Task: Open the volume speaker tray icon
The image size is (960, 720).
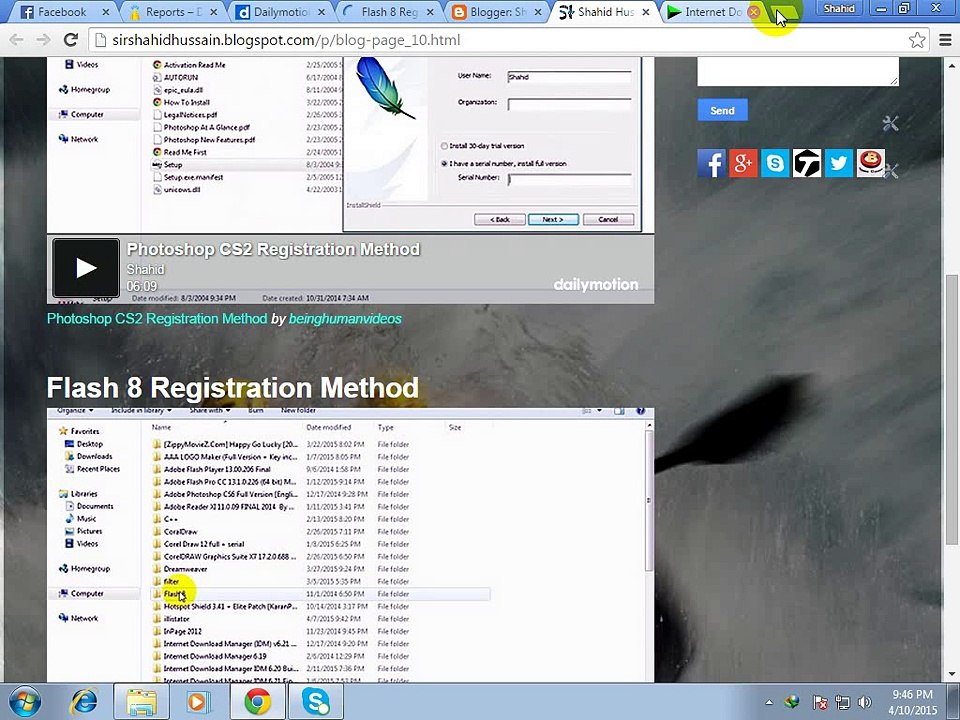Action: [x=864, y=702]
